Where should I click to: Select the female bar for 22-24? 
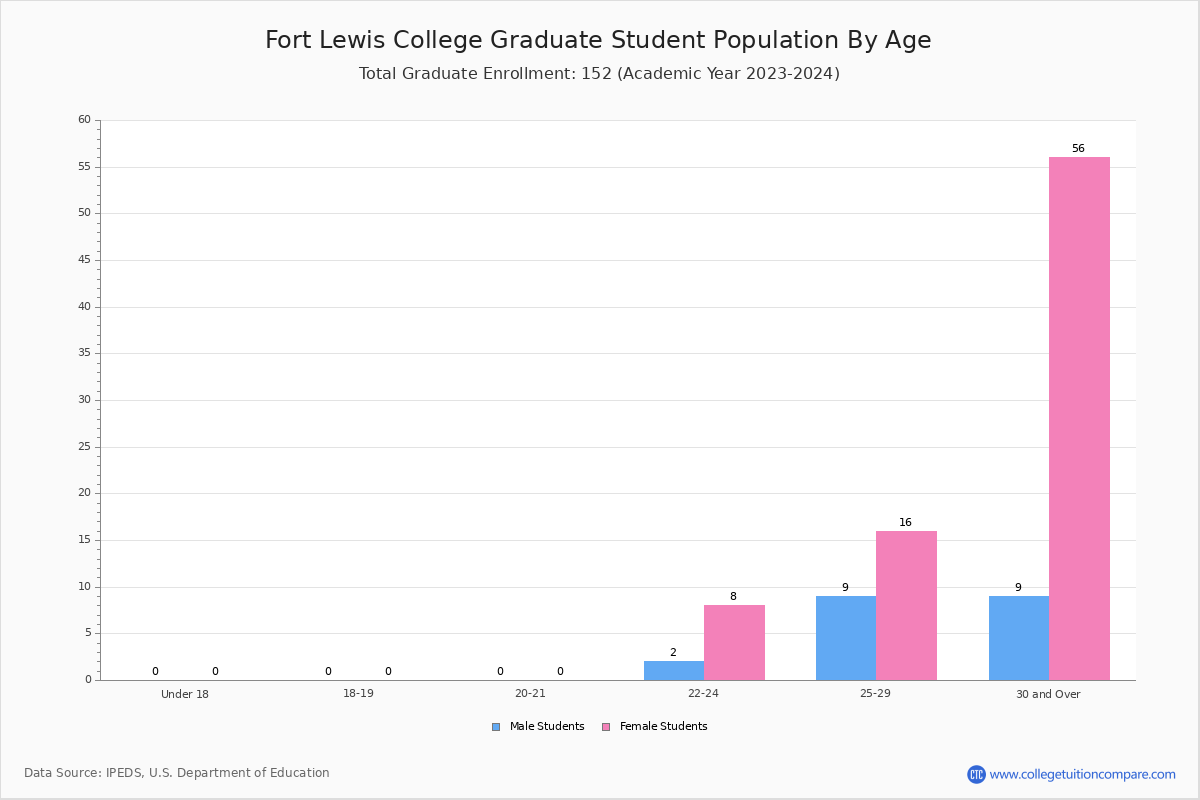[x=734, y=642]
